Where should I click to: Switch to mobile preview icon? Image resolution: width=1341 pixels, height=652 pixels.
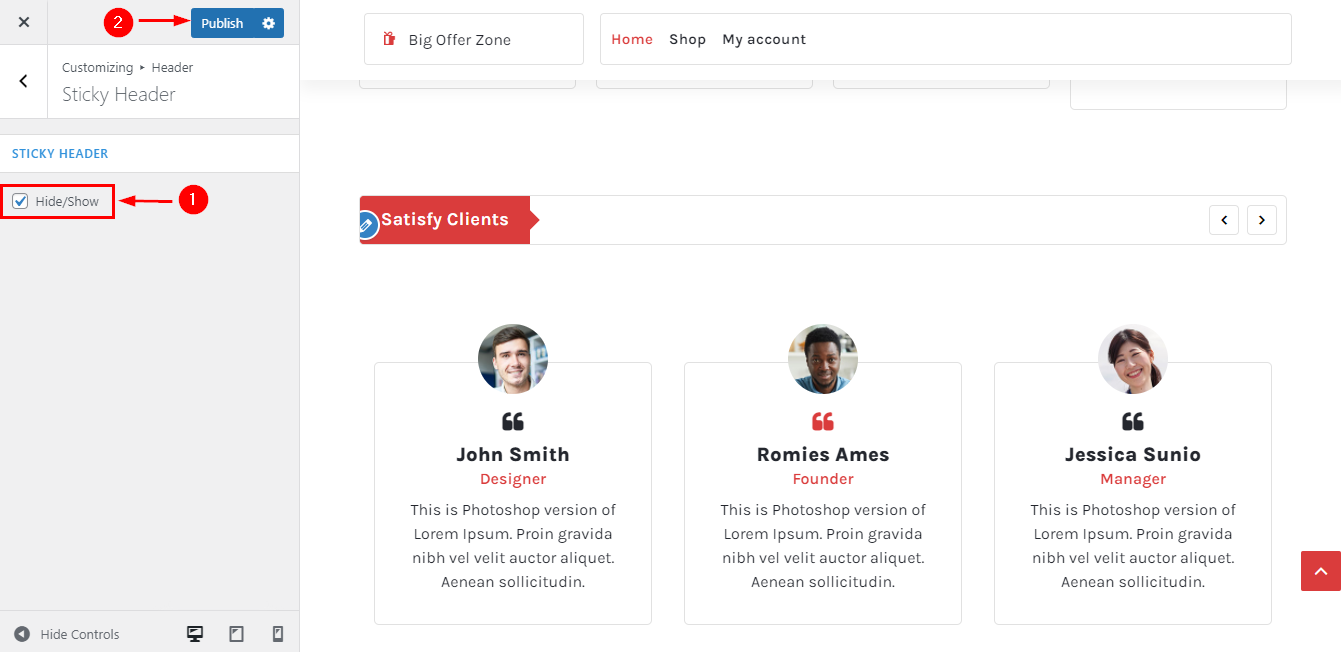278,634
